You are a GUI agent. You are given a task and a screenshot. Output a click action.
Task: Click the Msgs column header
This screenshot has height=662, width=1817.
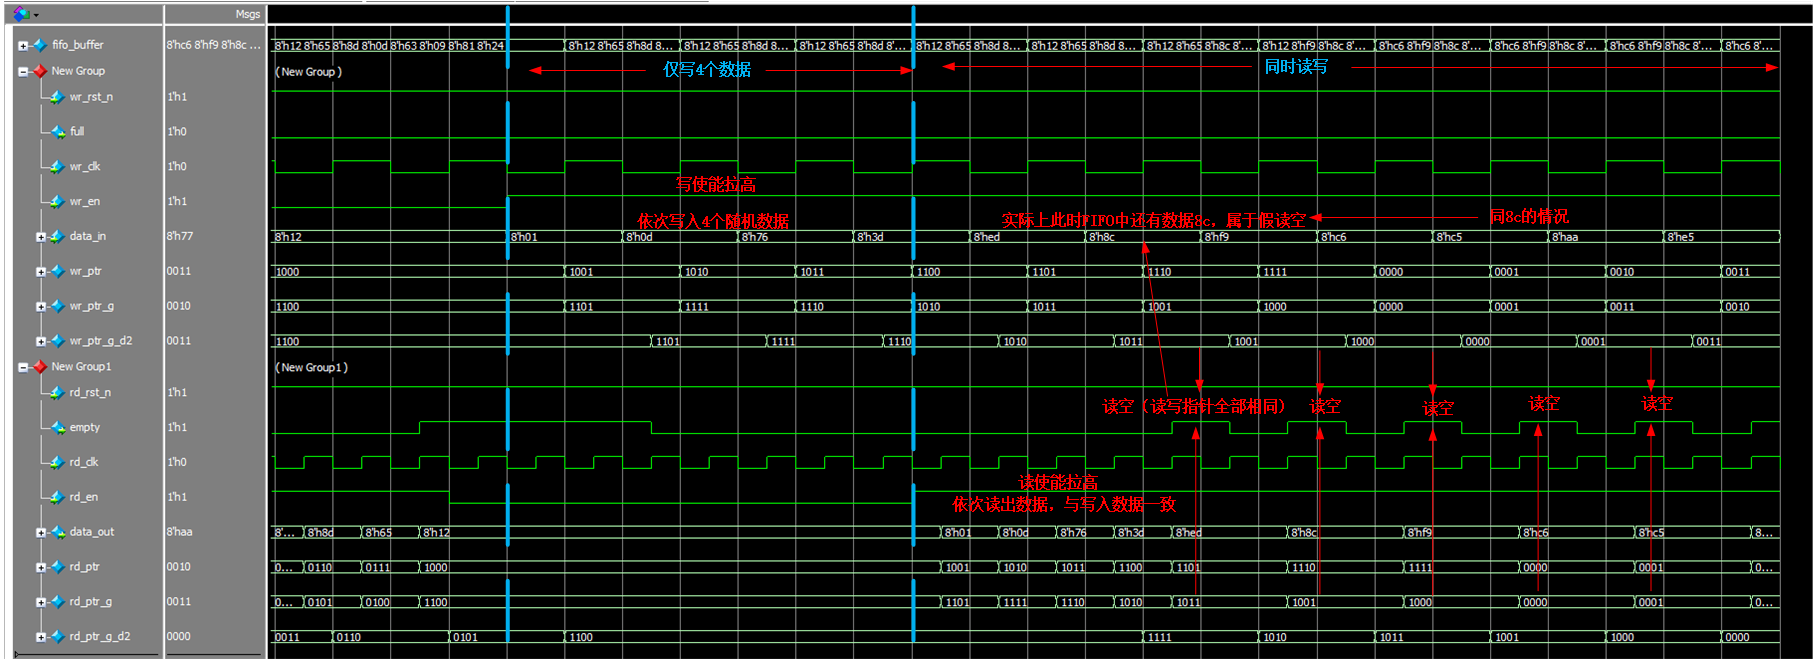click(x=248, y=14)
